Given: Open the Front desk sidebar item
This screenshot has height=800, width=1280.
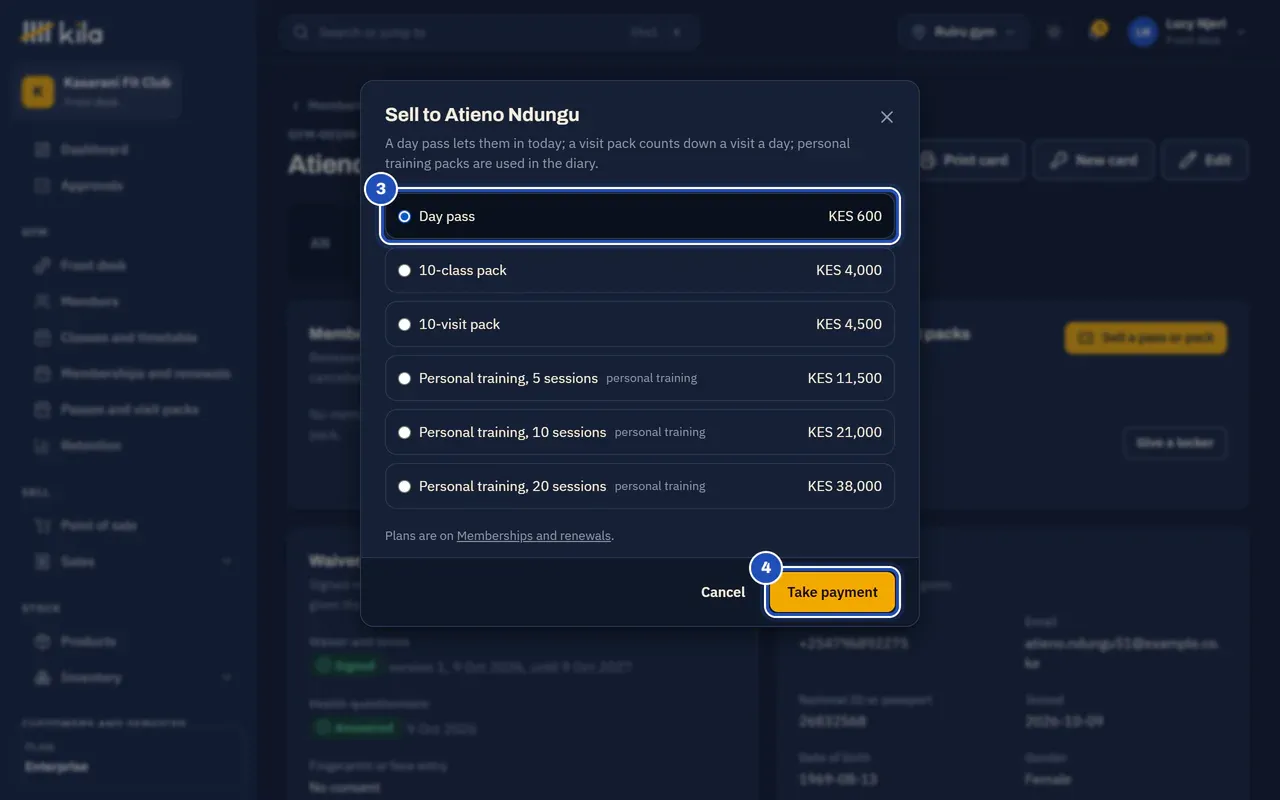Looking at the screenshot, I should (x=130, y=266).
